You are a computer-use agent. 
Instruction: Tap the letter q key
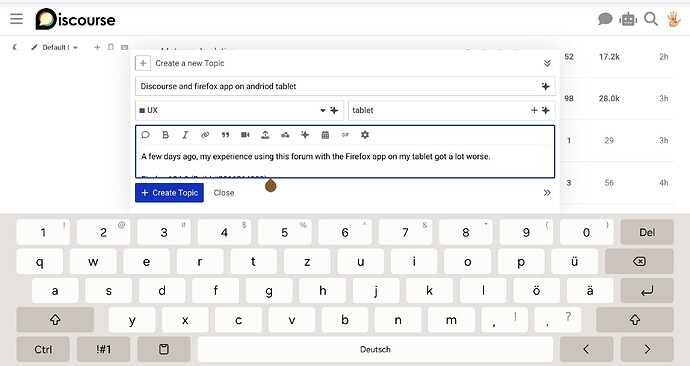(x=40, y=261)
